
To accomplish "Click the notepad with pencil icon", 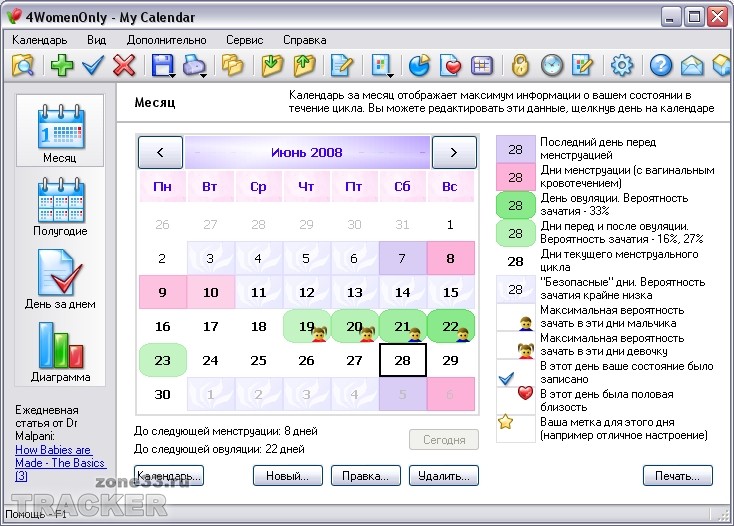I will click(342, 65).
